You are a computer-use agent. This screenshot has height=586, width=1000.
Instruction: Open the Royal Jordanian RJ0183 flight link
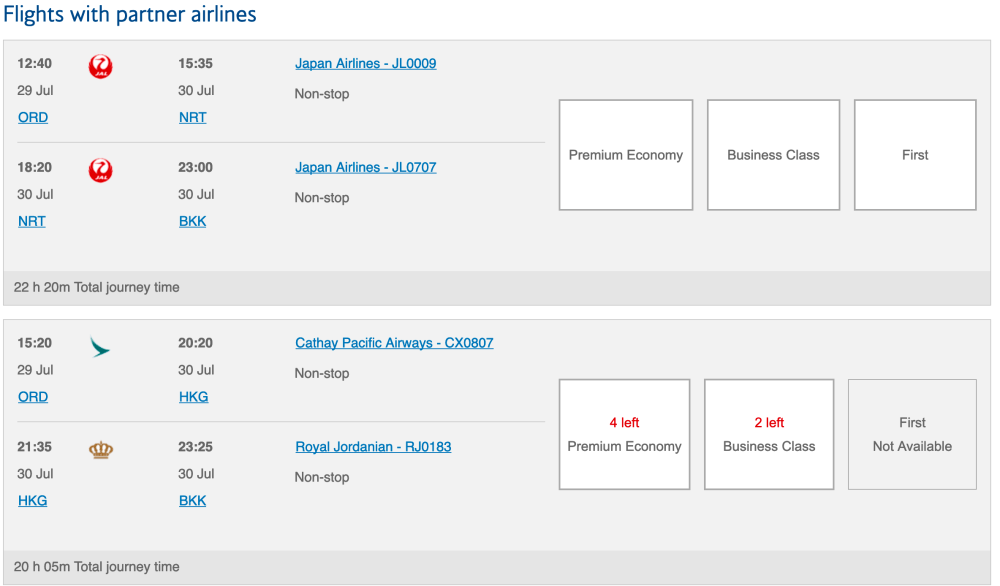pyautogui.click(x=373, y=447)
